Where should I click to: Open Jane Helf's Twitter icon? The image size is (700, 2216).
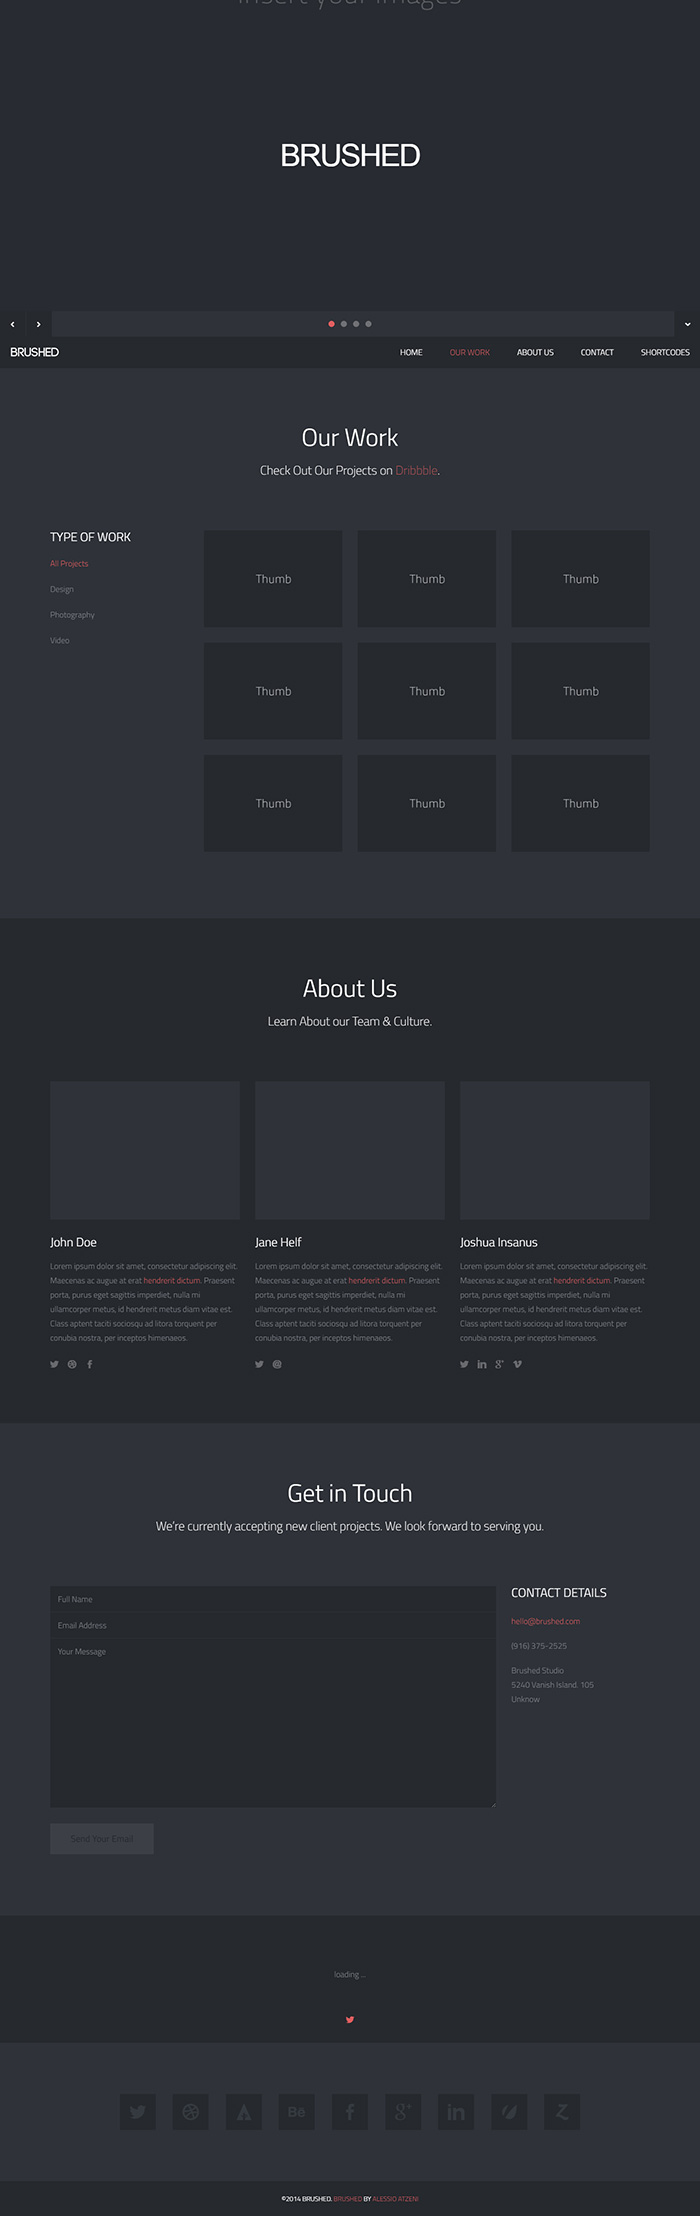coord(260,1364)
